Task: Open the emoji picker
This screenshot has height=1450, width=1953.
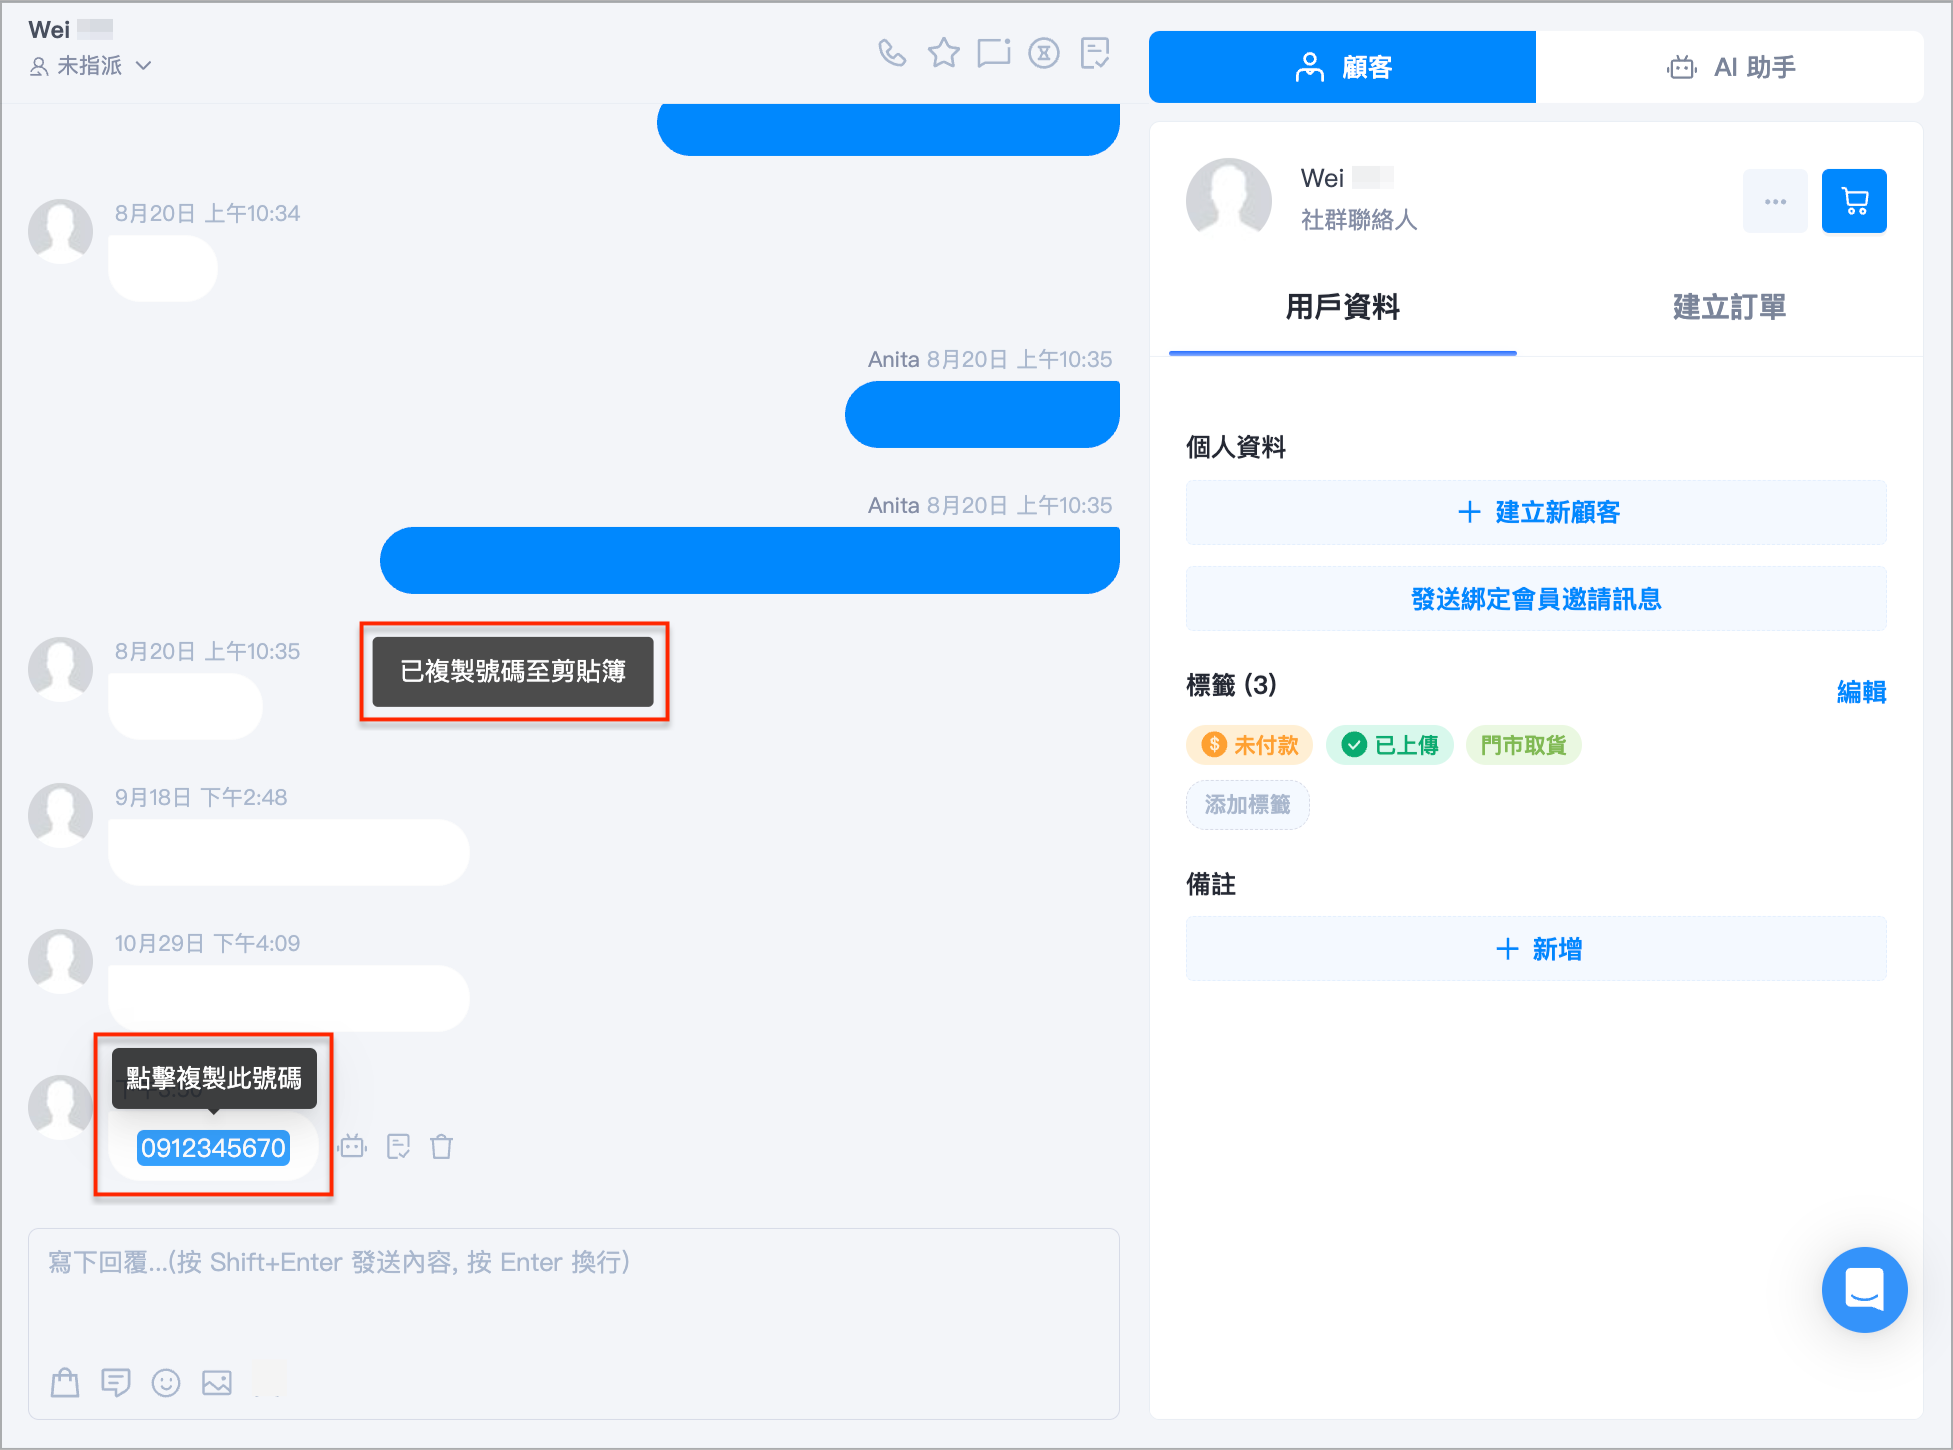Action: (166, 1382)
